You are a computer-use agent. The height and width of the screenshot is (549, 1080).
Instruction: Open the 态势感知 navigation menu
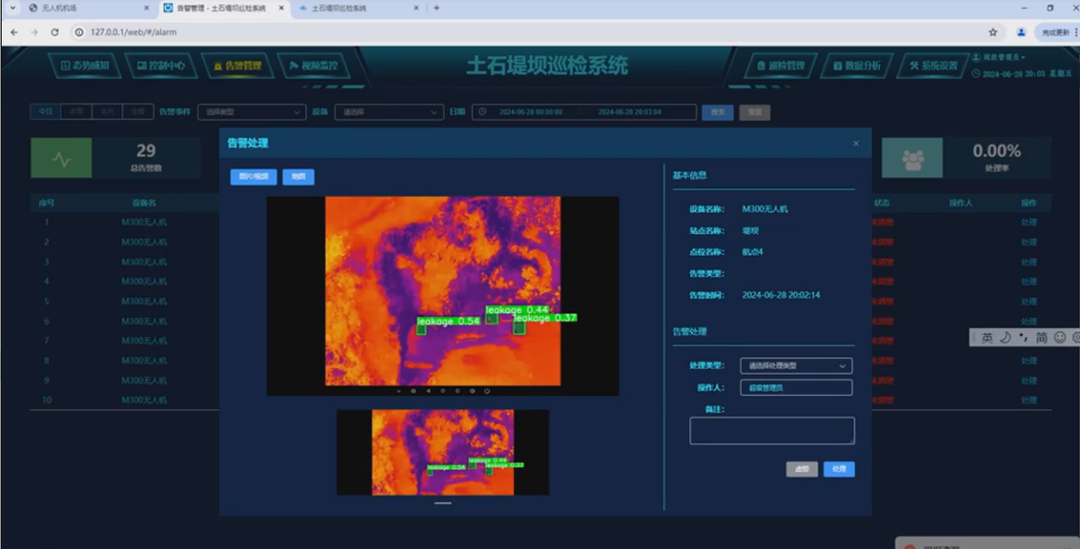pos(85,65)
